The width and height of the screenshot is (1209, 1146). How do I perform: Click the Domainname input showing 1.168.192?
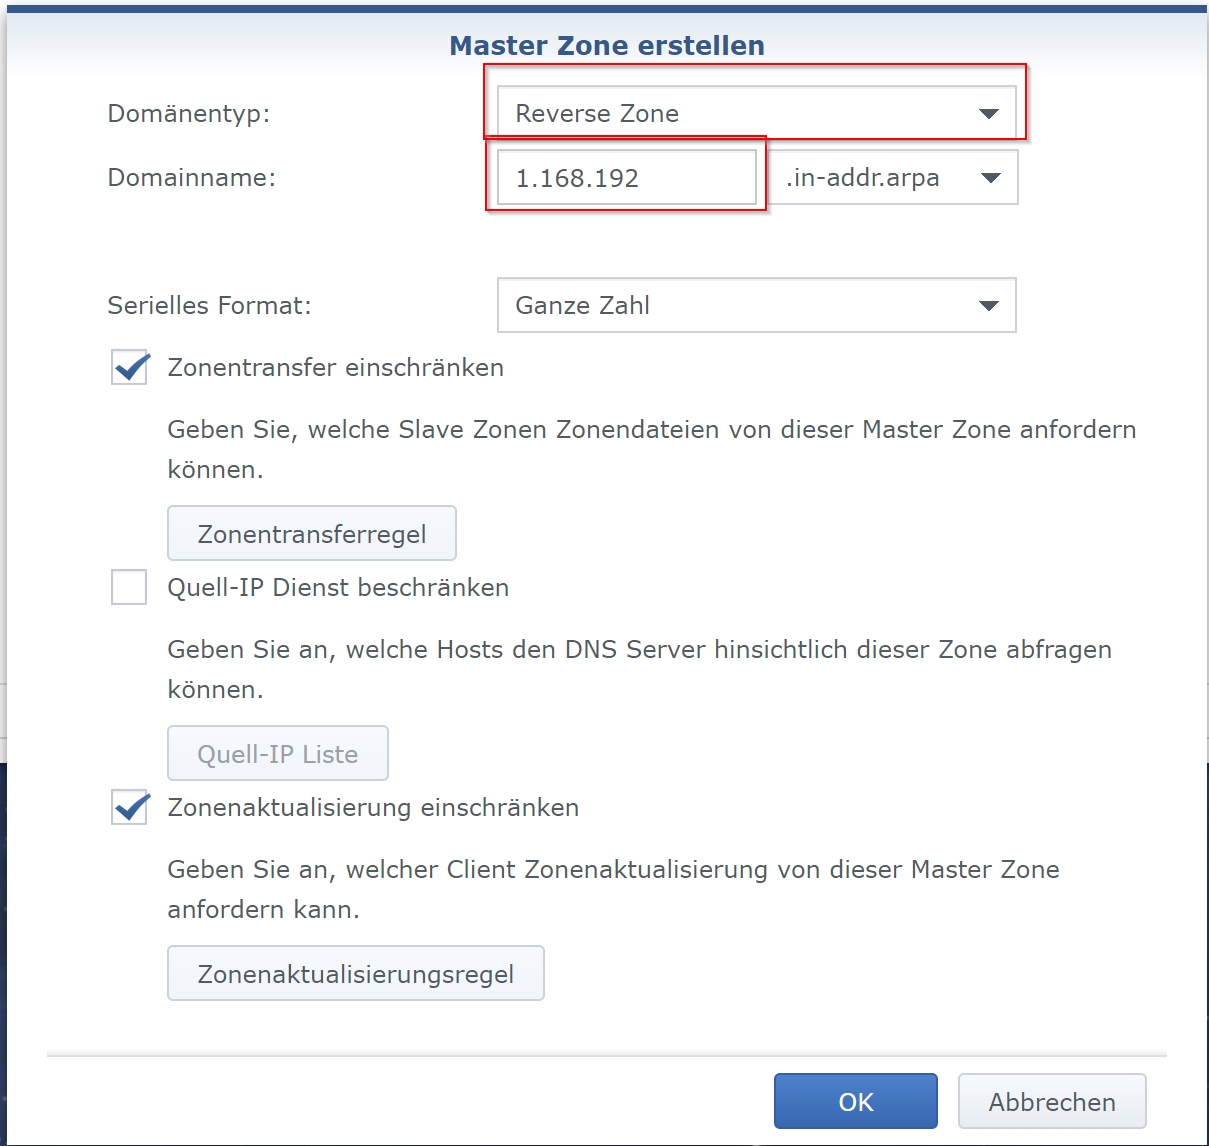coord(625,177)
